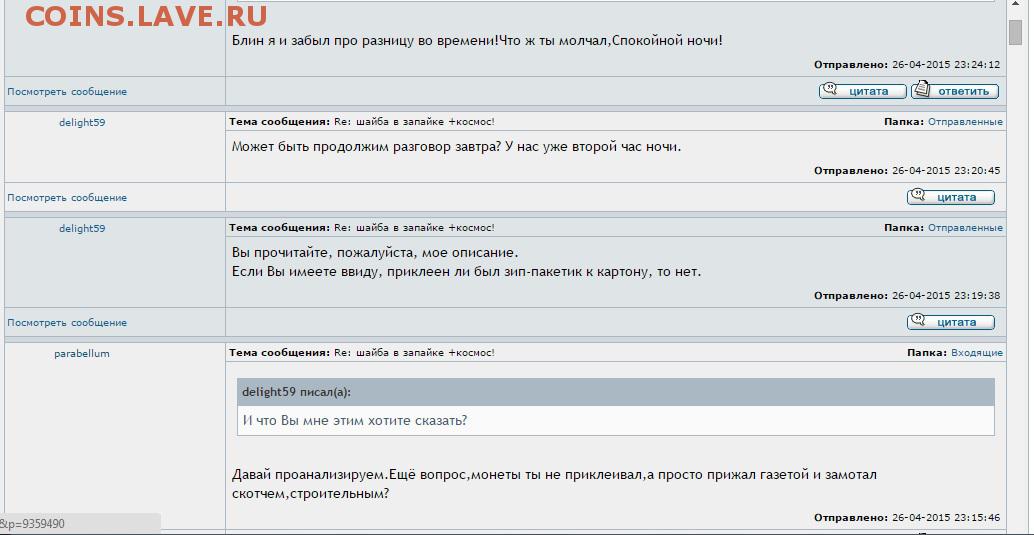
Task: Open parabellum user profile link
Action: click(x=82, y=354)
